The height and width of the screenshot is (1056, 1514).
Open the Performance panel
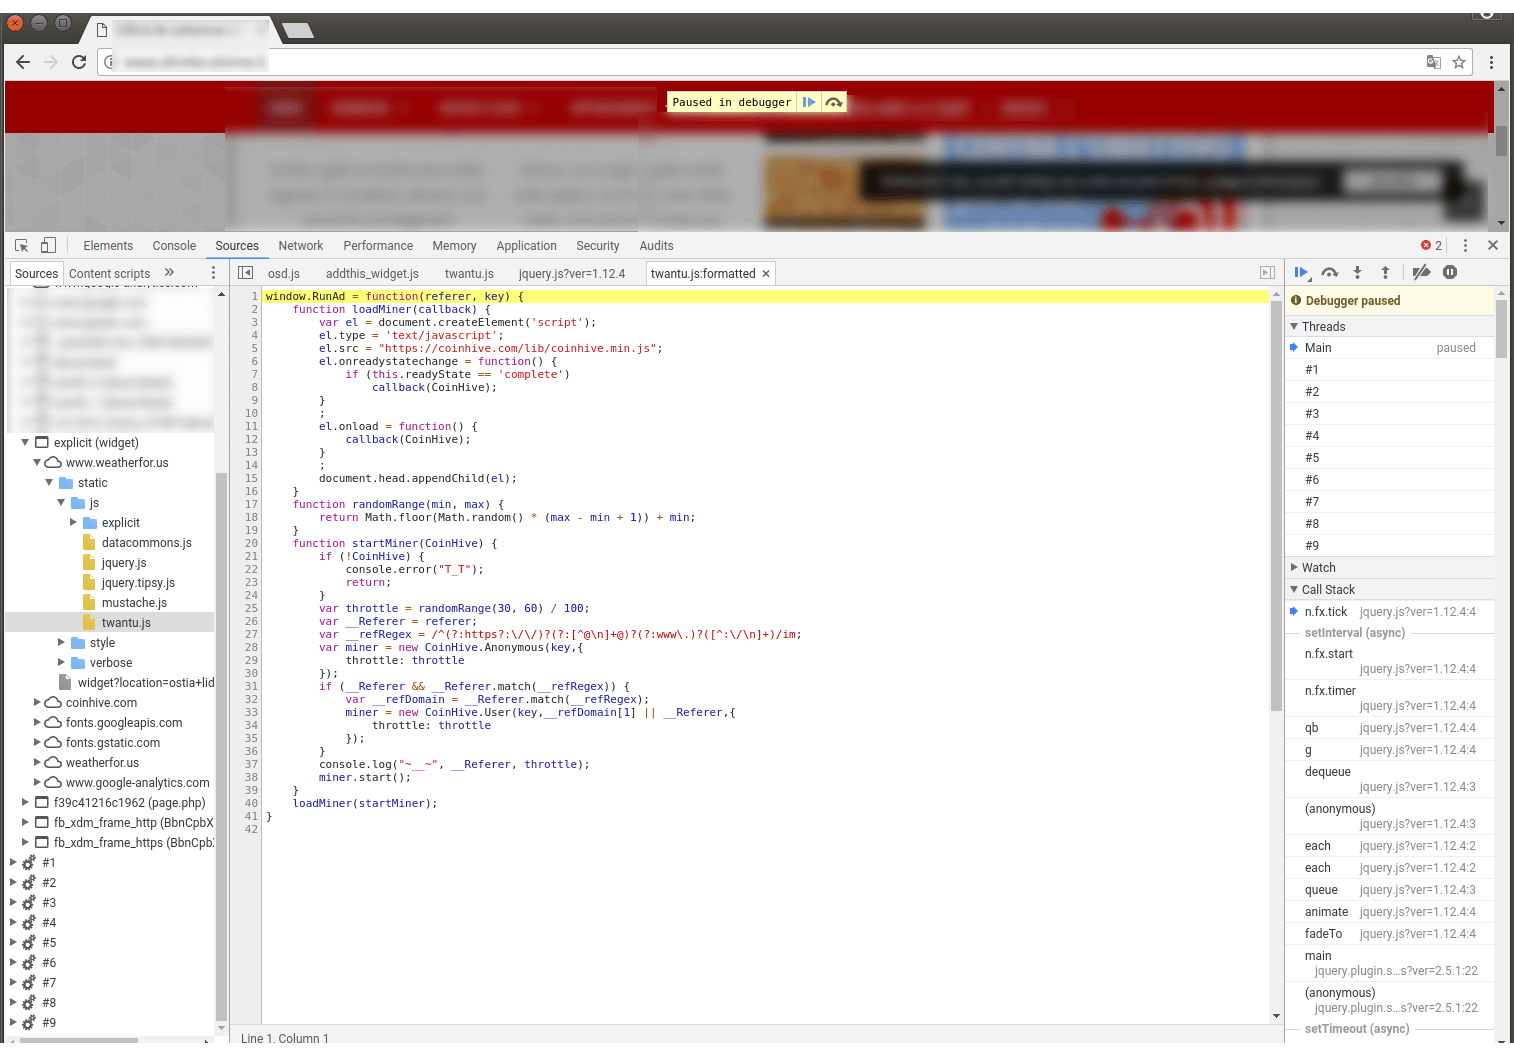point(378,245)
